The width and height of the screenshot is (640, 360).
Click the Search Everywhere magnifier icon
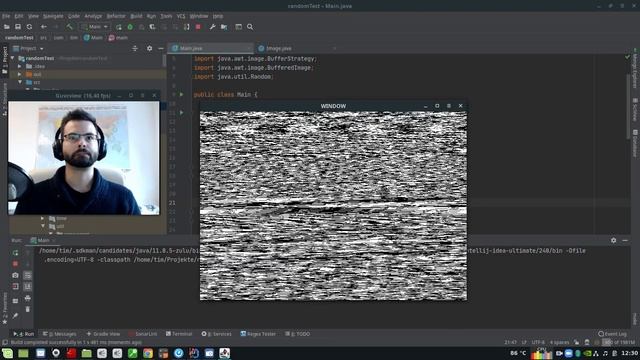point(250,27)
